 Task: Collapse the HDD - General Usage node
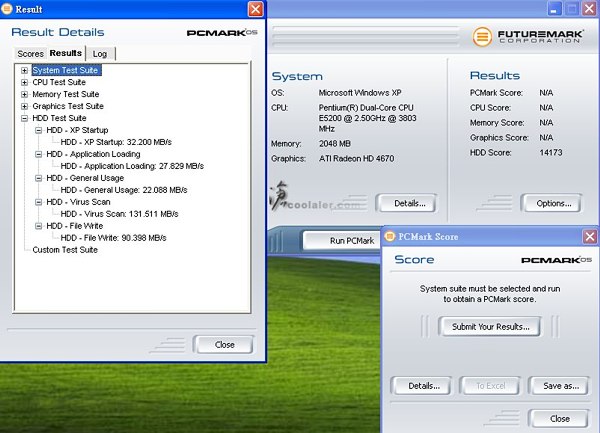(x=39, y=178)
